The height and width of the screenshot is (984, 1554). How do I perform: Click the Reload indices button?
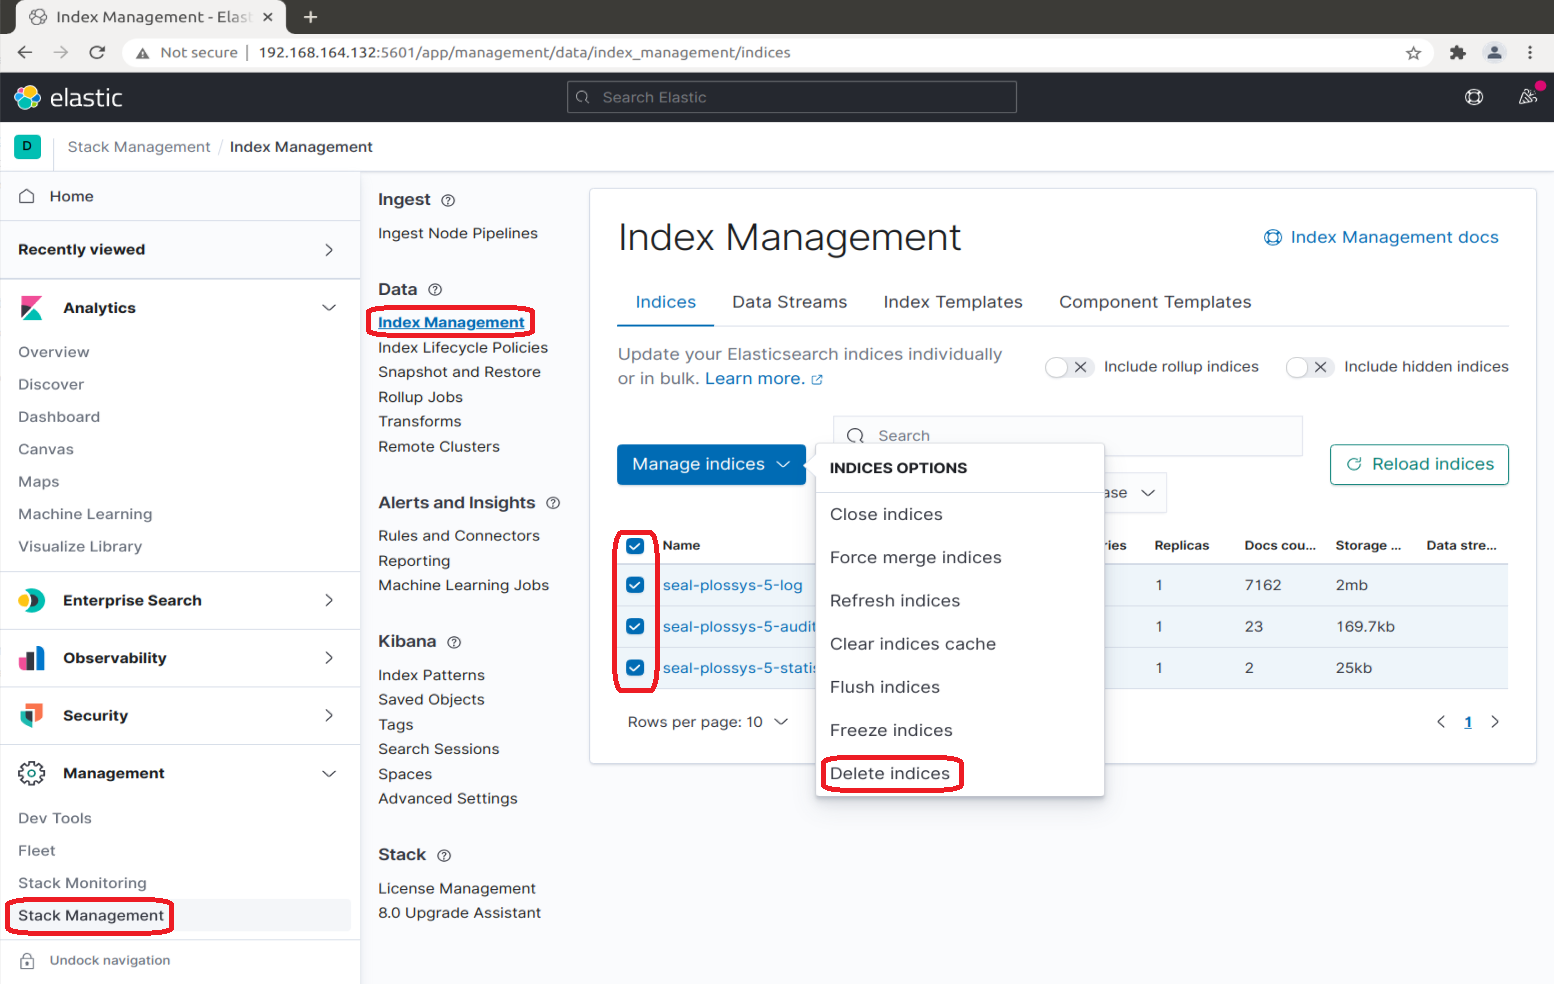tap(1419, 464)
